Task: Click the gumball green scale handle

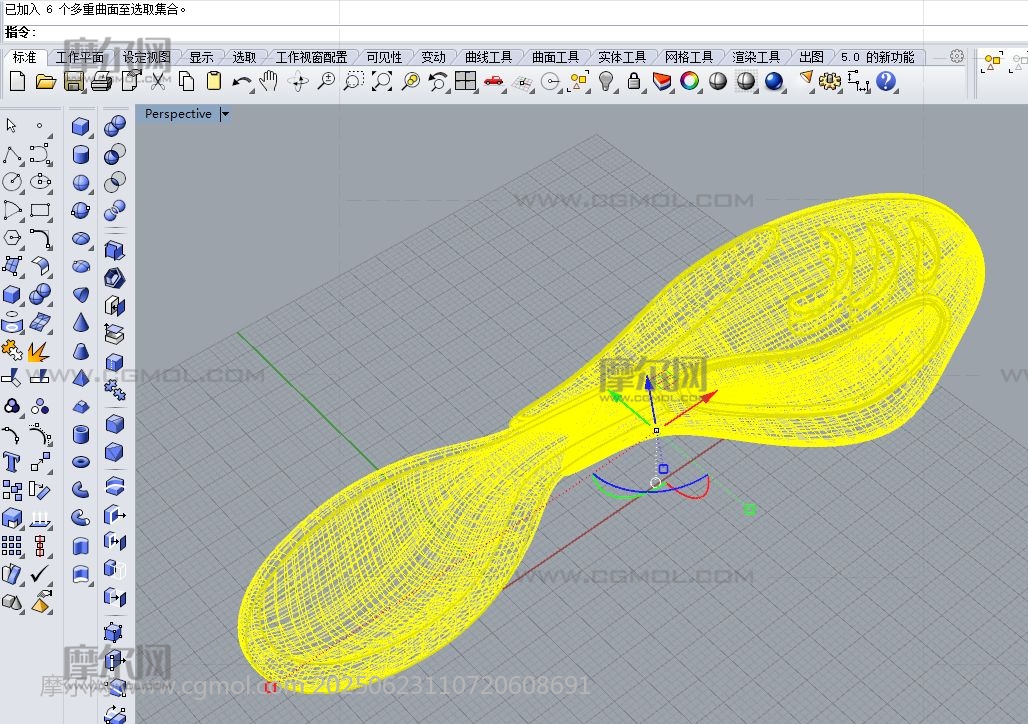Action: point(749,509)
